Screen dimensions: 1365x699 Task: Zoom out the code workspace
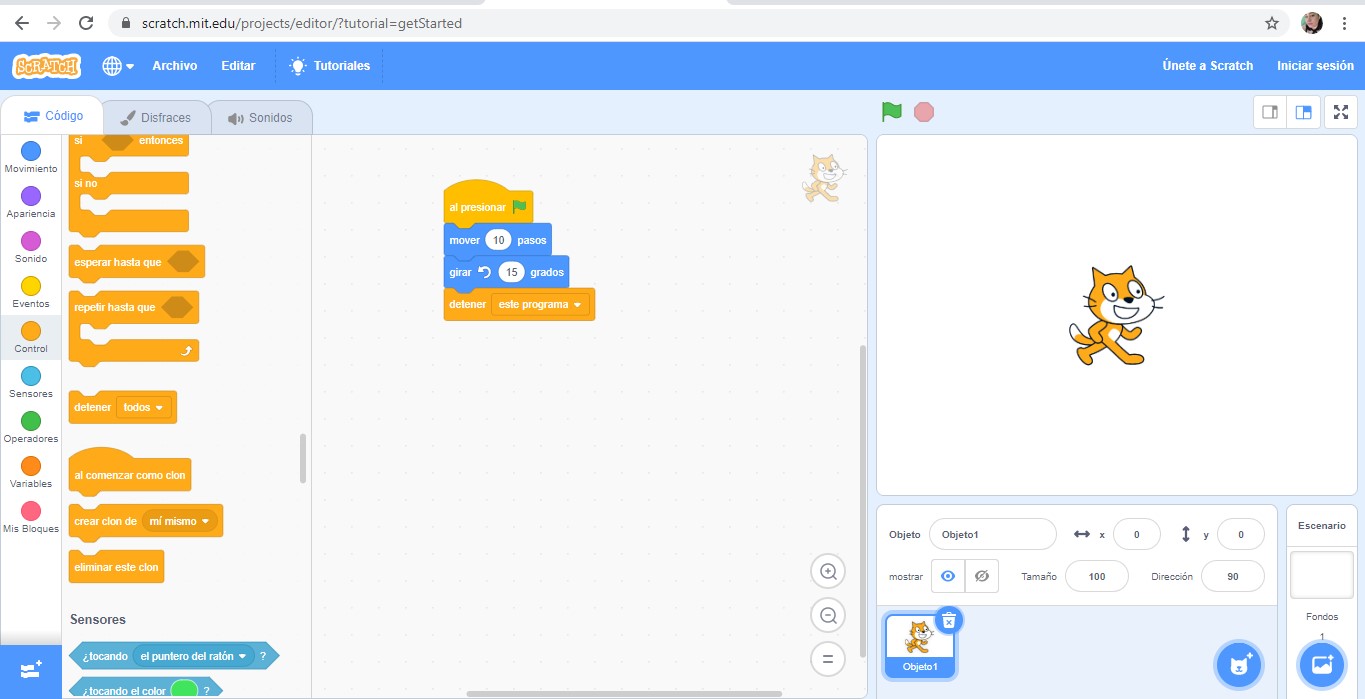(828, 616)
